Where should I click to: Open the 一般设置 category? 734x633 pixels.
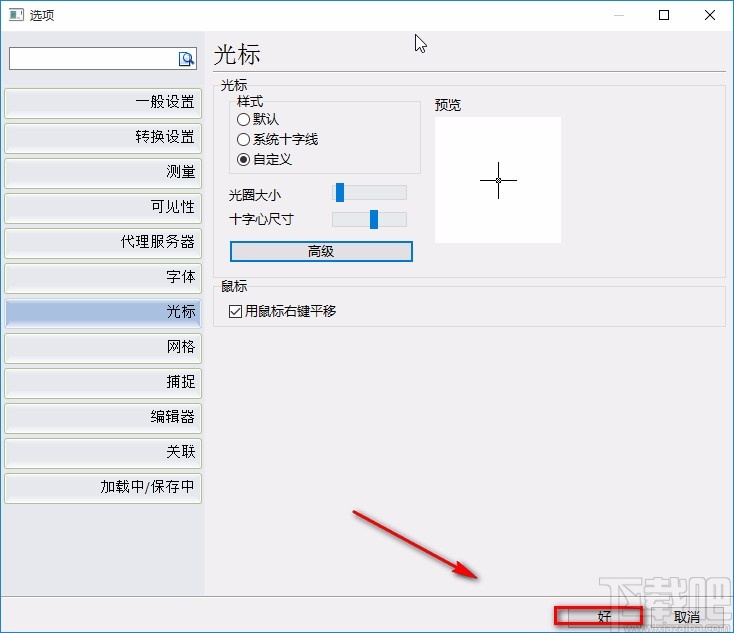pyautogui.click(x=103, y=102)
